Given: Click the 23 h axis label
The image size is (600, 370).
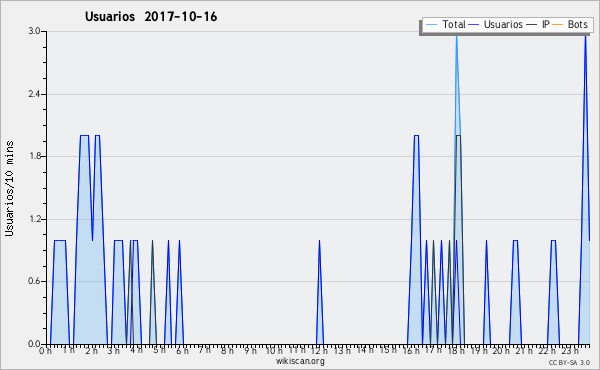Looking at the screenshot, I should [x=570, y=350].
